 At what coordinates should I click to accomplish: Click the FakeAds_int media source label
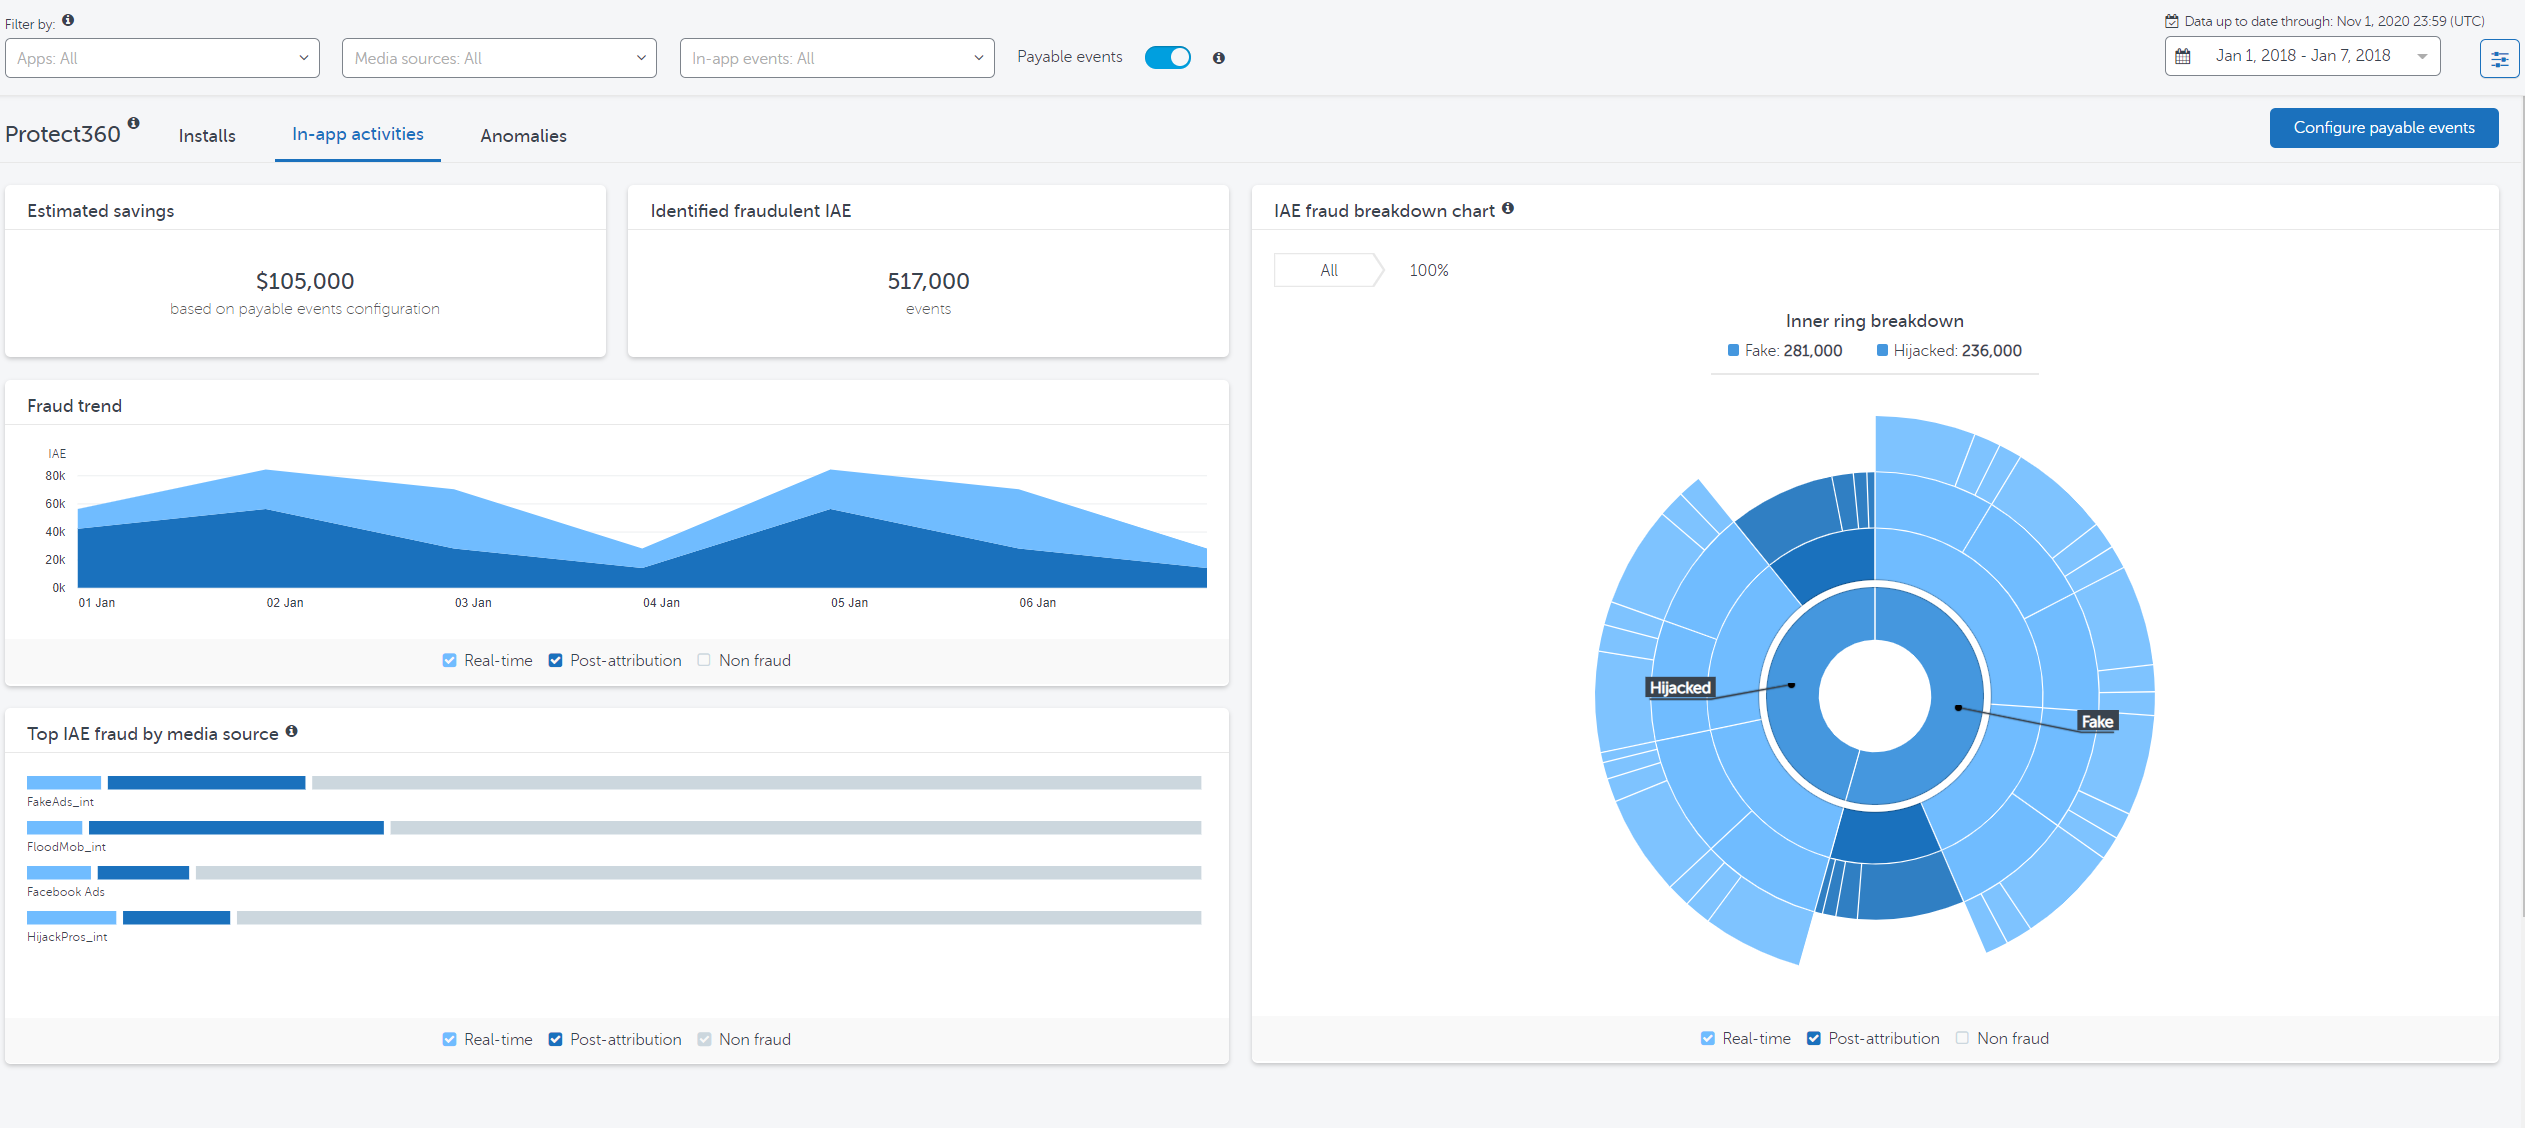(60, 802)
